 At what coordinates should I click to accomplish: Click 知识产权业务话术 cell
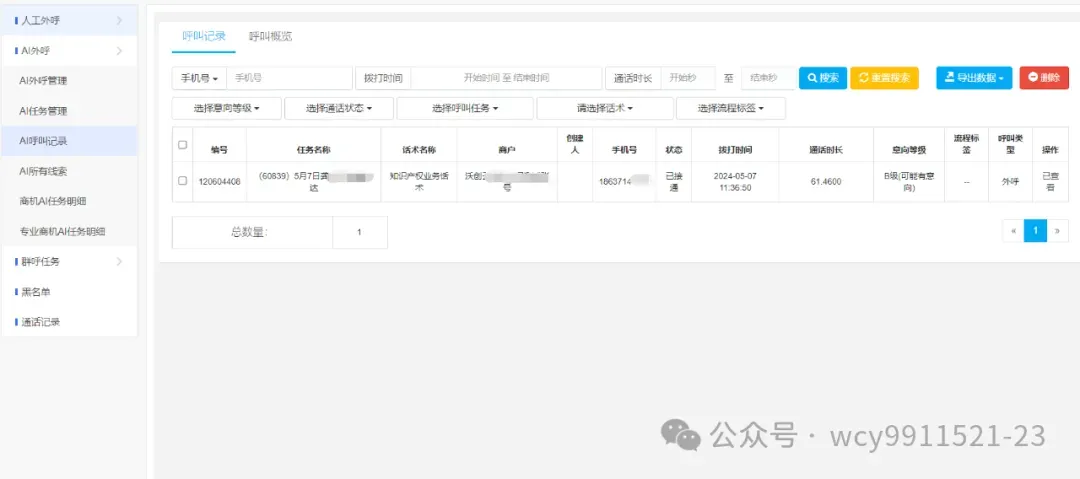coord(419,182)
